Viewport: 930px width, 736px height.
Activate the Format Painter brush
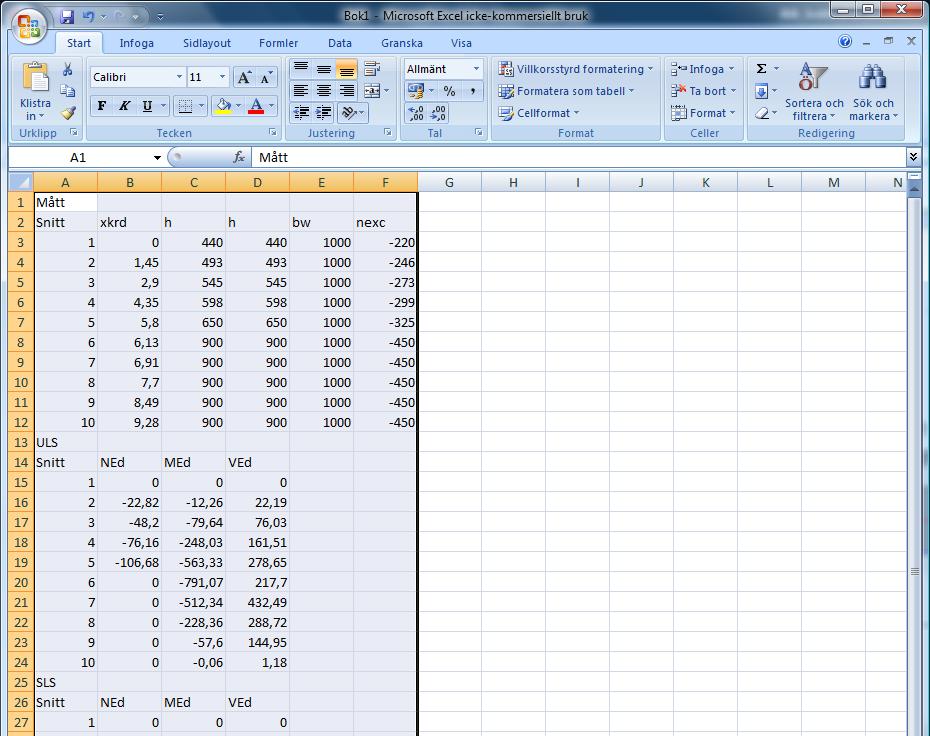click(68, 113)
